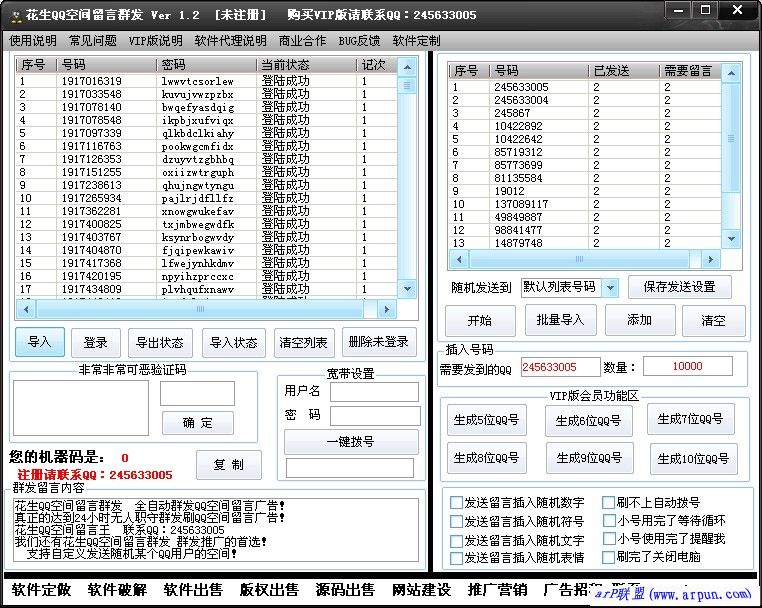762x608 pixels.
Task: Open the 软件代理说明 menu
Action: tap(230, 40)
